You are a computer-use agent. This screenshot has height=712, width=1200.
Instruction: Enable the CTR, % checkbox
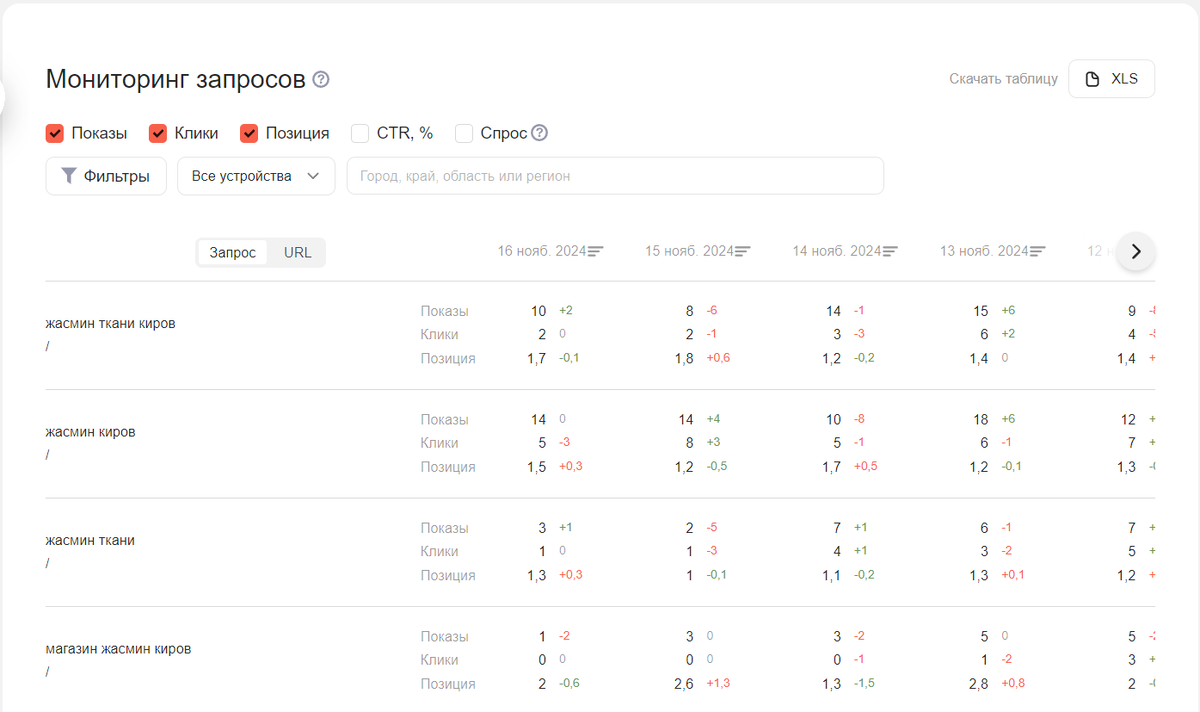pyautogui.click(x=360, y=133)
